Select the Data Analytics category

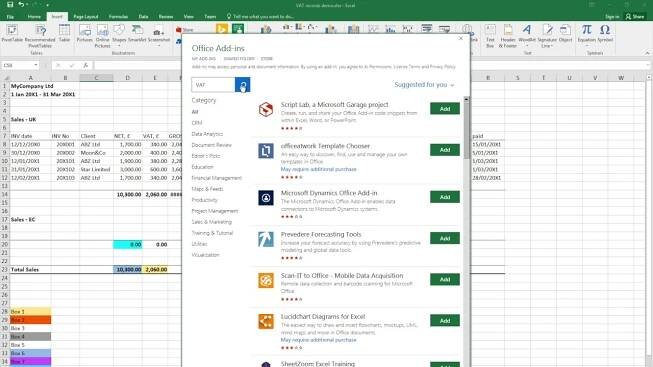[x=207, y=134]
